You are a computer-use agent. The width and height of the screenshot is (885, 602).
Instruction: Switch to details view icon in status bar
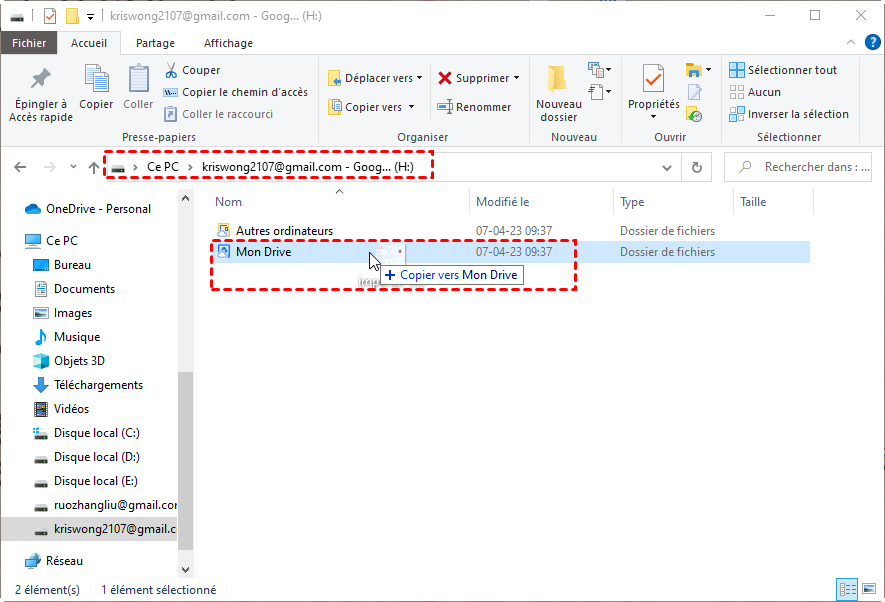[x=847, y=590]
